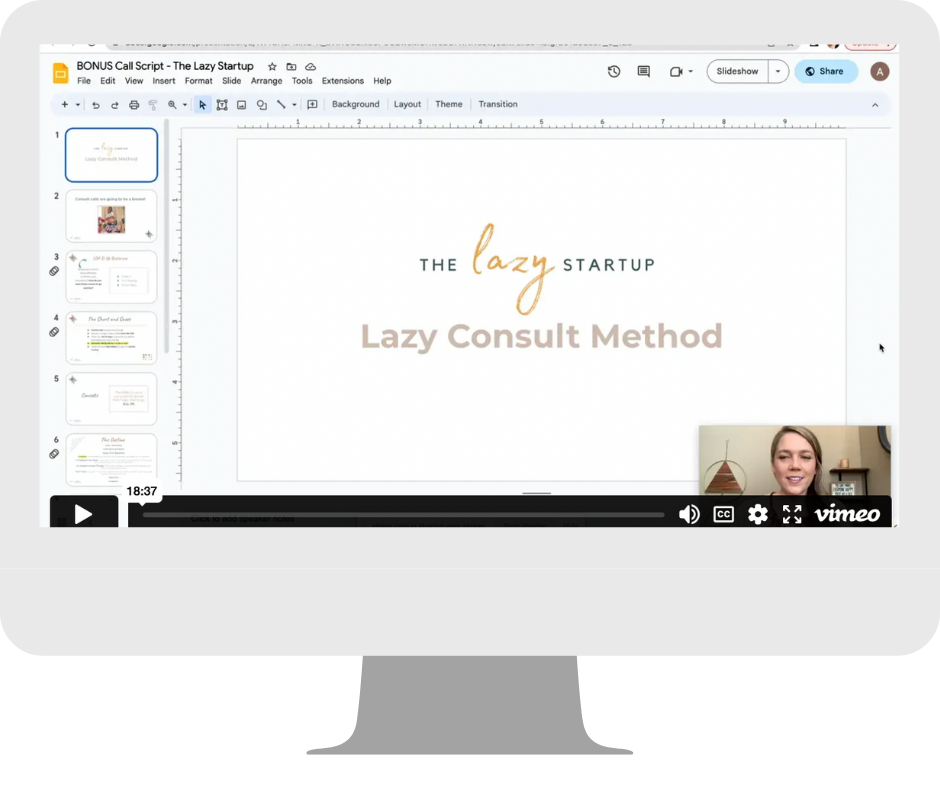Toggle the Vimeo volume speaker icon
This screenshot has width=940, height=788.
click(x=689, y=514)
